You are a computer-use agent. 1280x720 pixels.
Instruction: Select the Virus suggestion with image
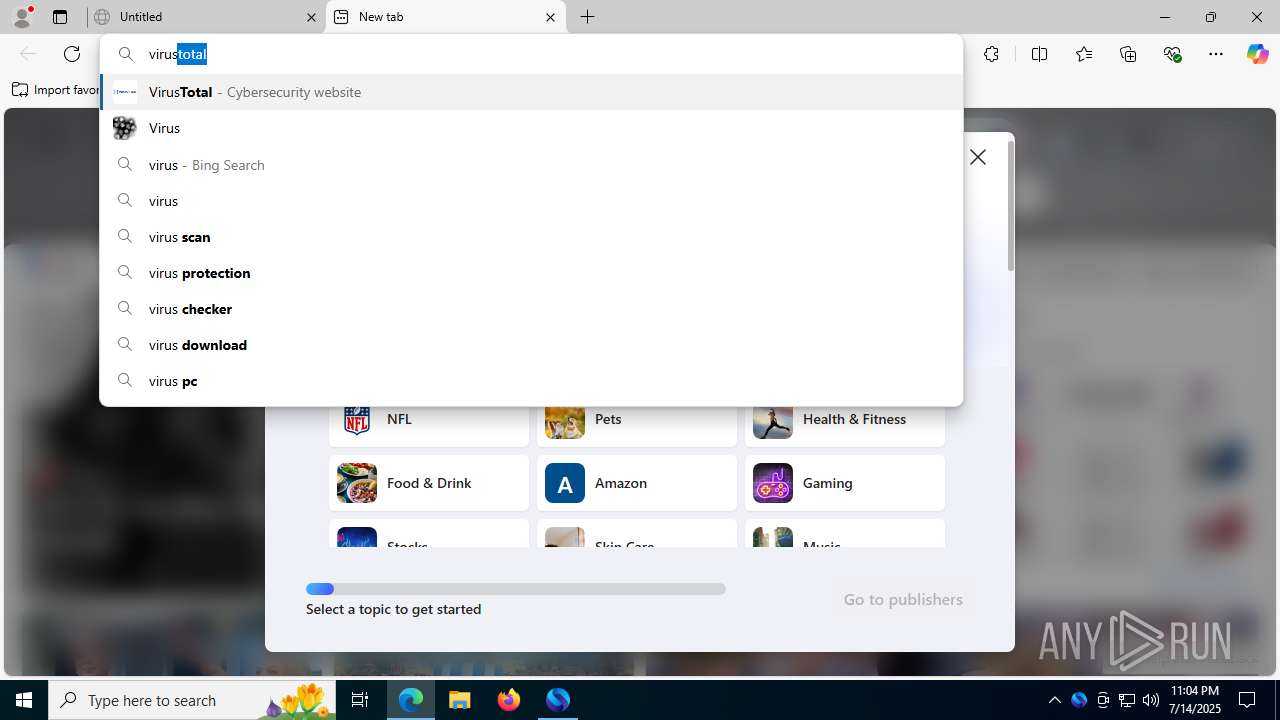[x=531, y=128]
